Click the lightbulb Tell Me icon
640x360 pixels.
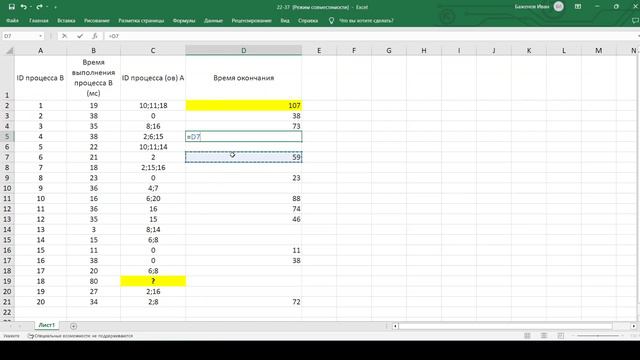pyautogui.click(x=331, y=20)
